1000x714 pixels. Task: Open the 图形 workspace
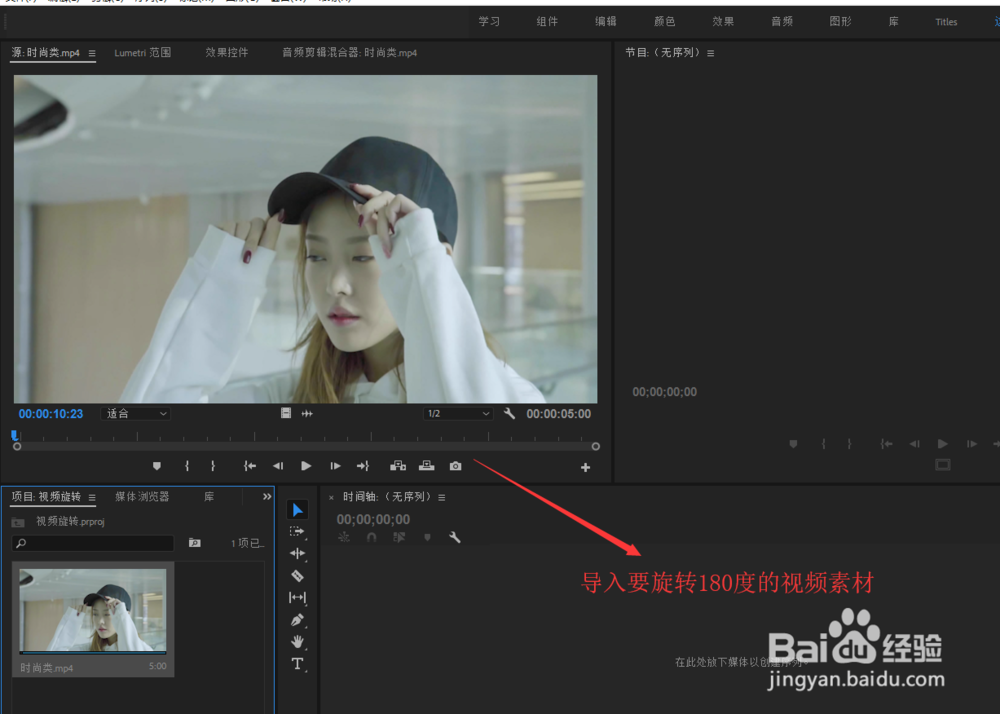click(x=841, y=22)
